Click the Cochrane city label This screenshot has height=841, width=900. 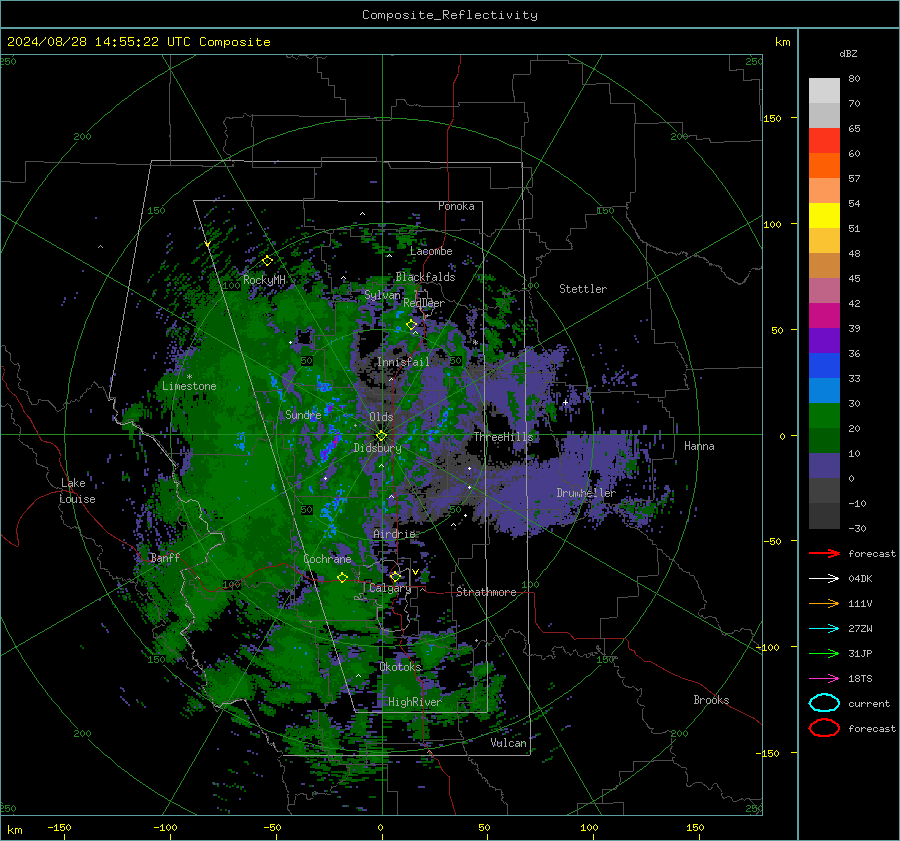327,559
